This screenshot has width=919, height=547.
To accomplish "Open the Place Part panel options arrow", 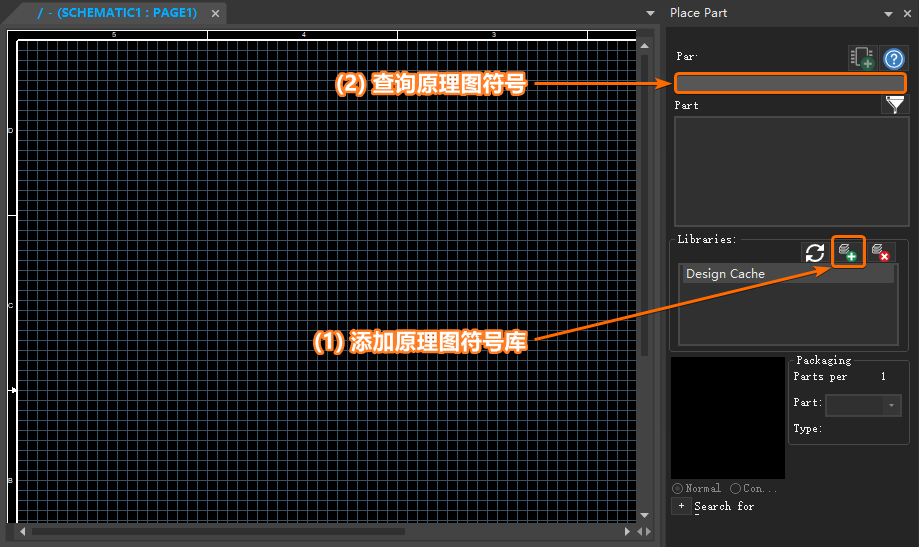I will click(888, 14).
